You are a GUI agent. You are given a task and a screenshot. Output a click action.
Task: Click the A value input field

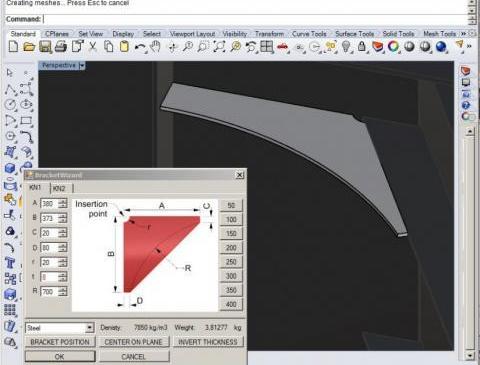click(49, 203)
